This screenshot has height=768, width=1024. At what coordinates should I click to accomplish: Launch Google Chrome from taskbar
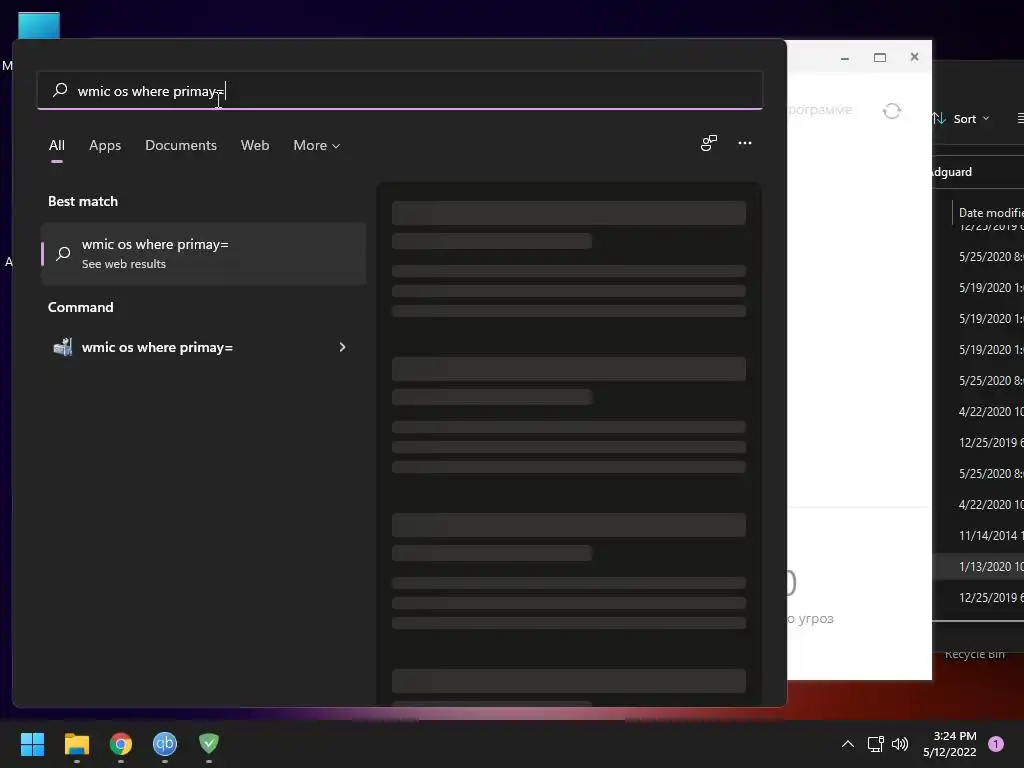coord(121,744)
